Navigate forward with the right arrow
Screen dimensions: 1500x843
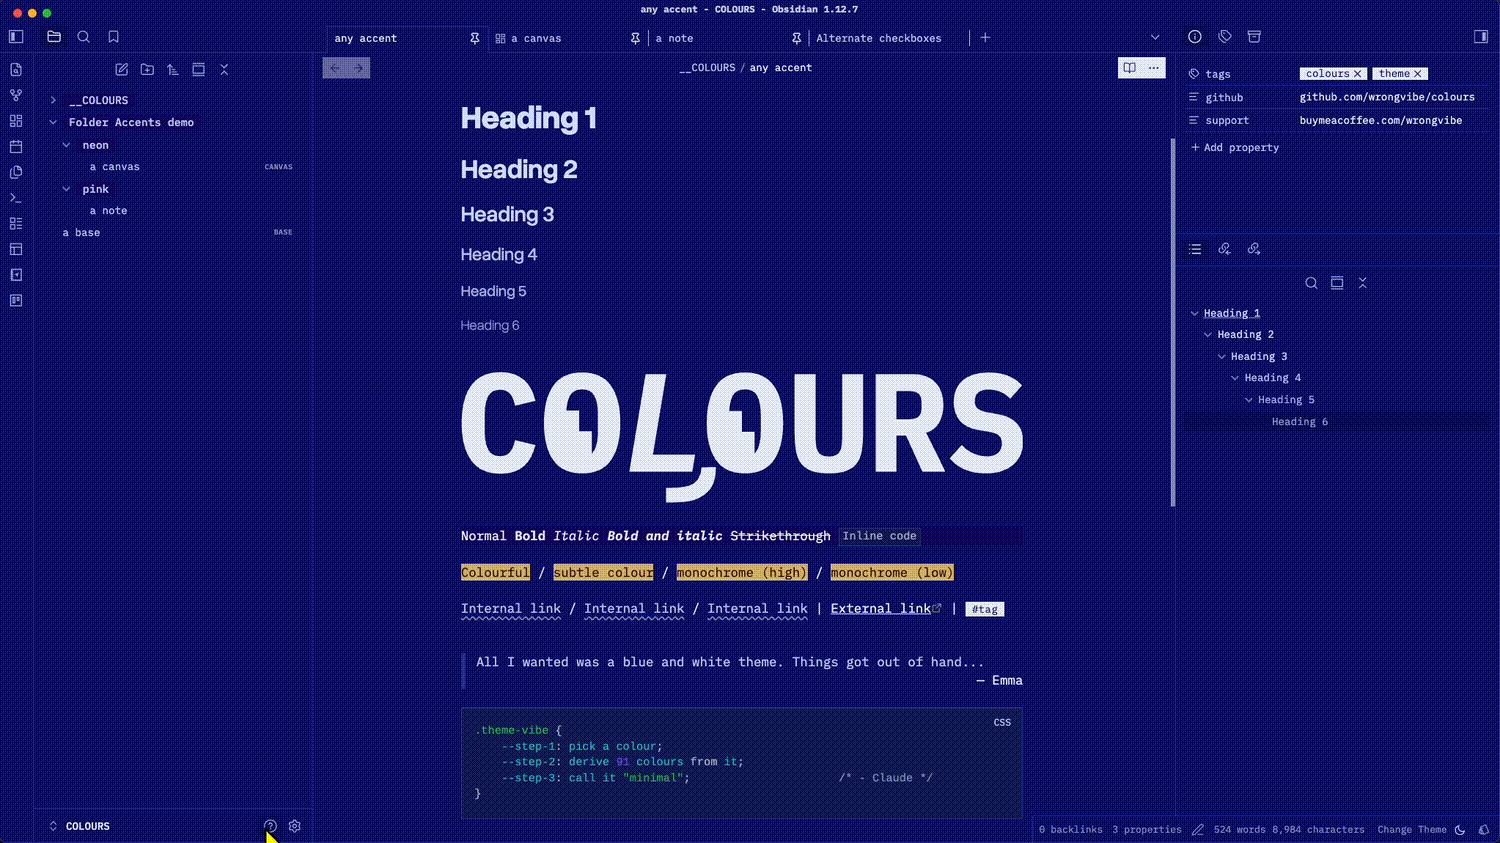click(x=358, y=68)
